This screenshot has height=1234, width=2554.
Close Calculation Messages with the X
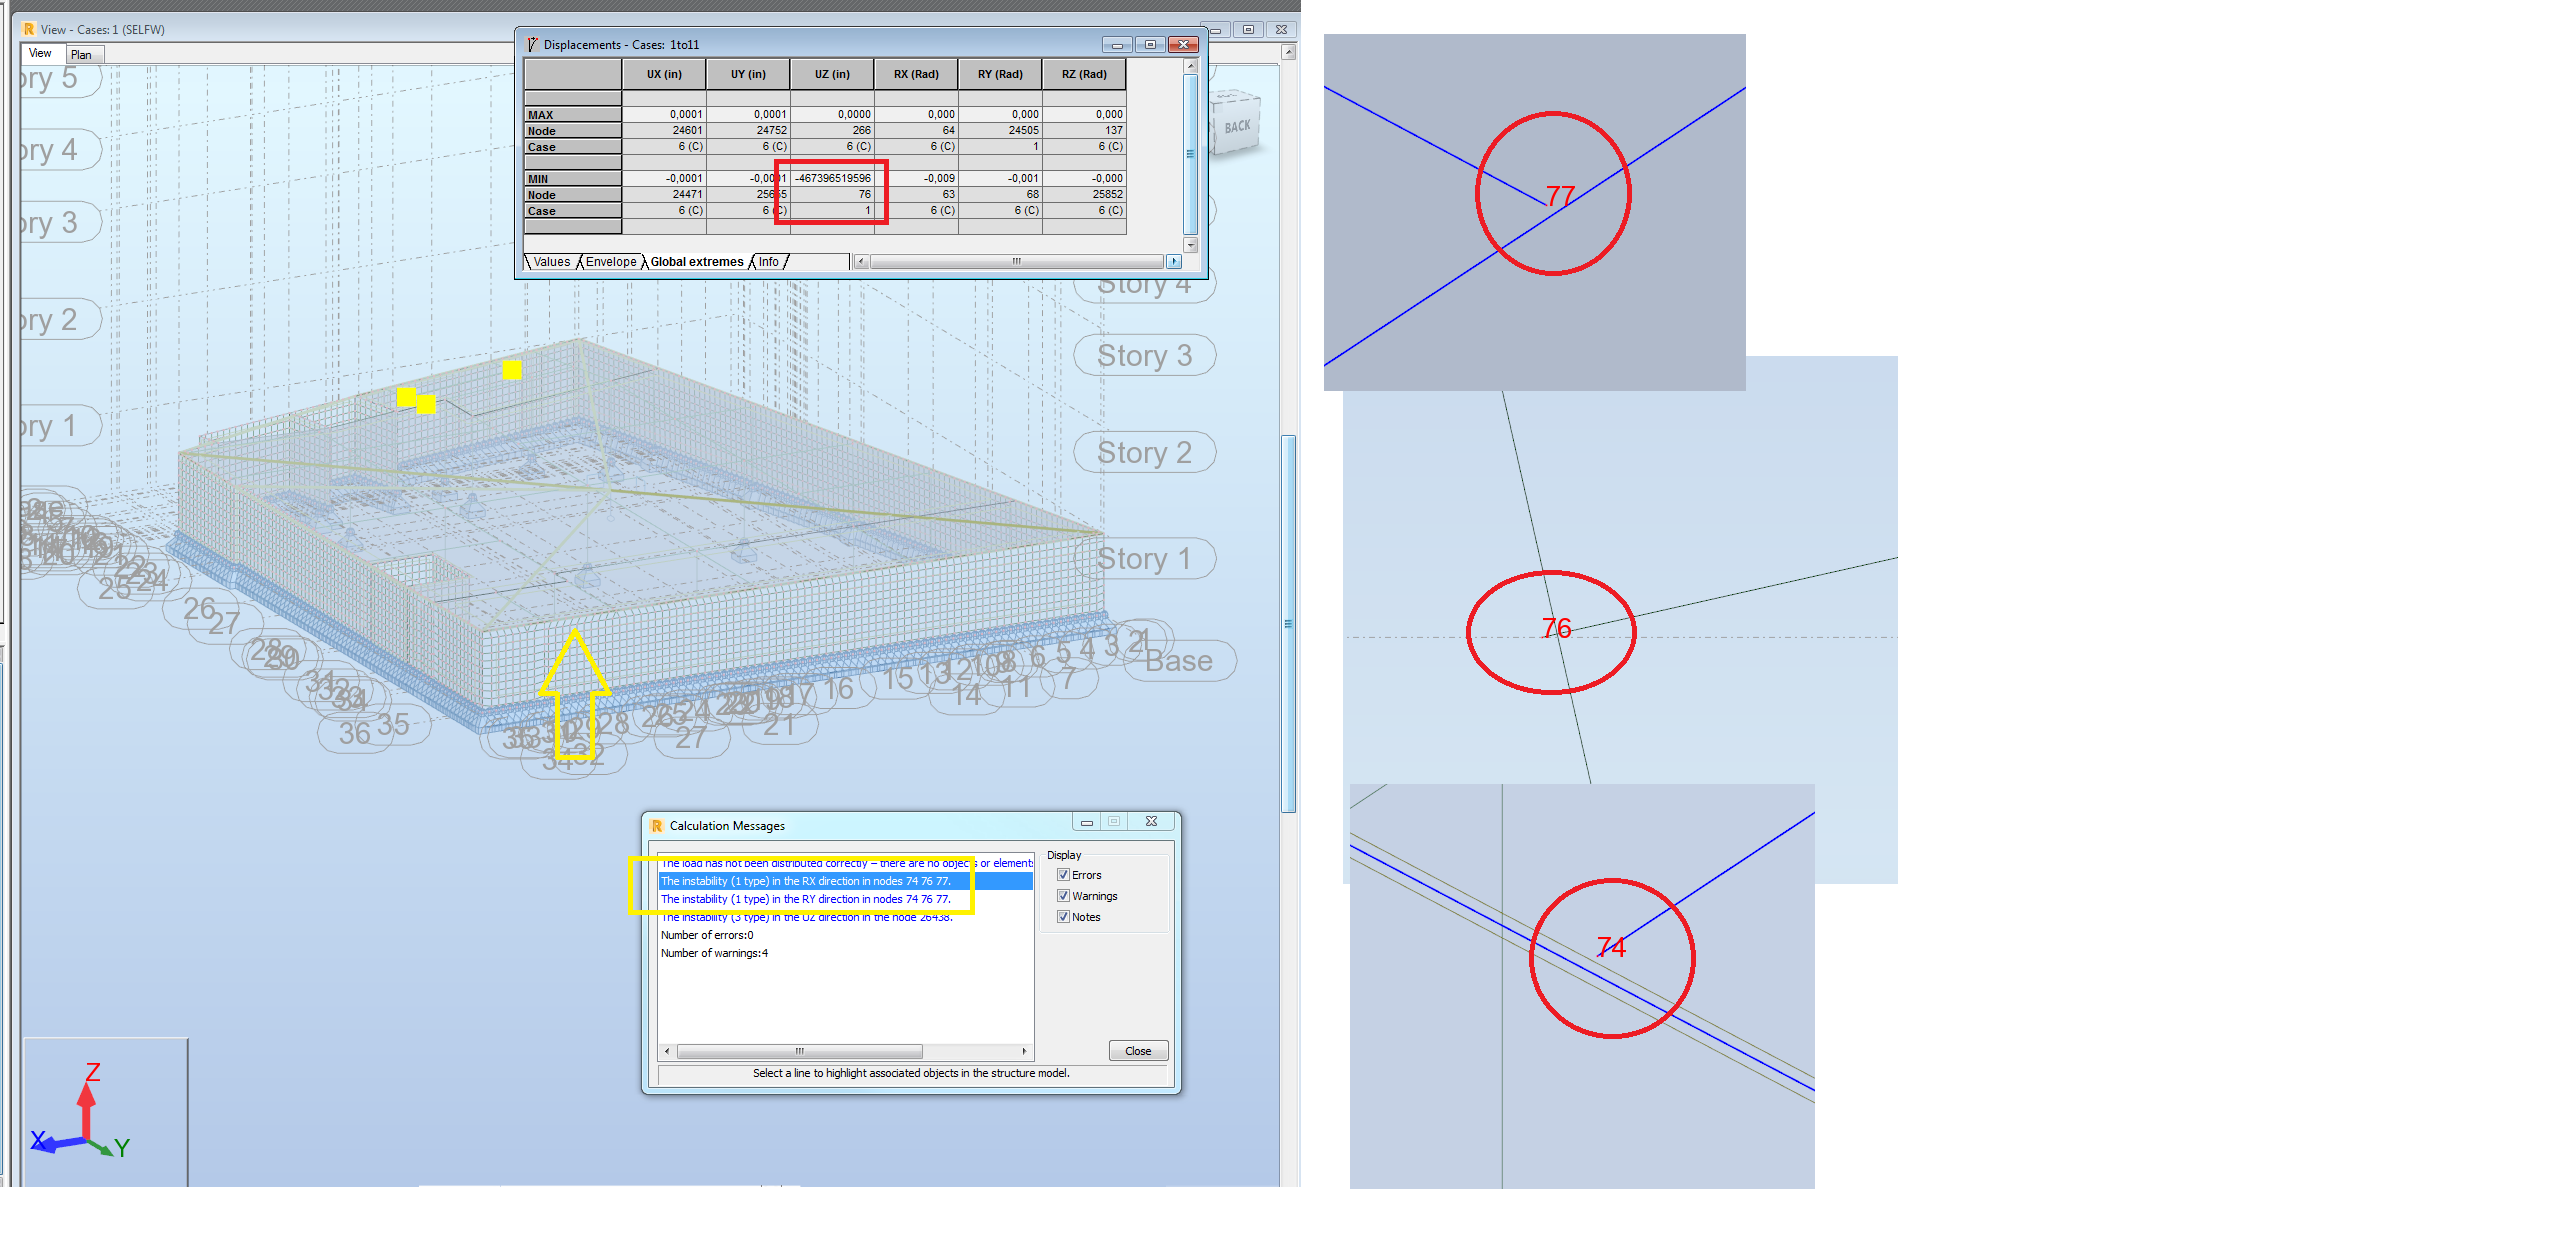1151,822
